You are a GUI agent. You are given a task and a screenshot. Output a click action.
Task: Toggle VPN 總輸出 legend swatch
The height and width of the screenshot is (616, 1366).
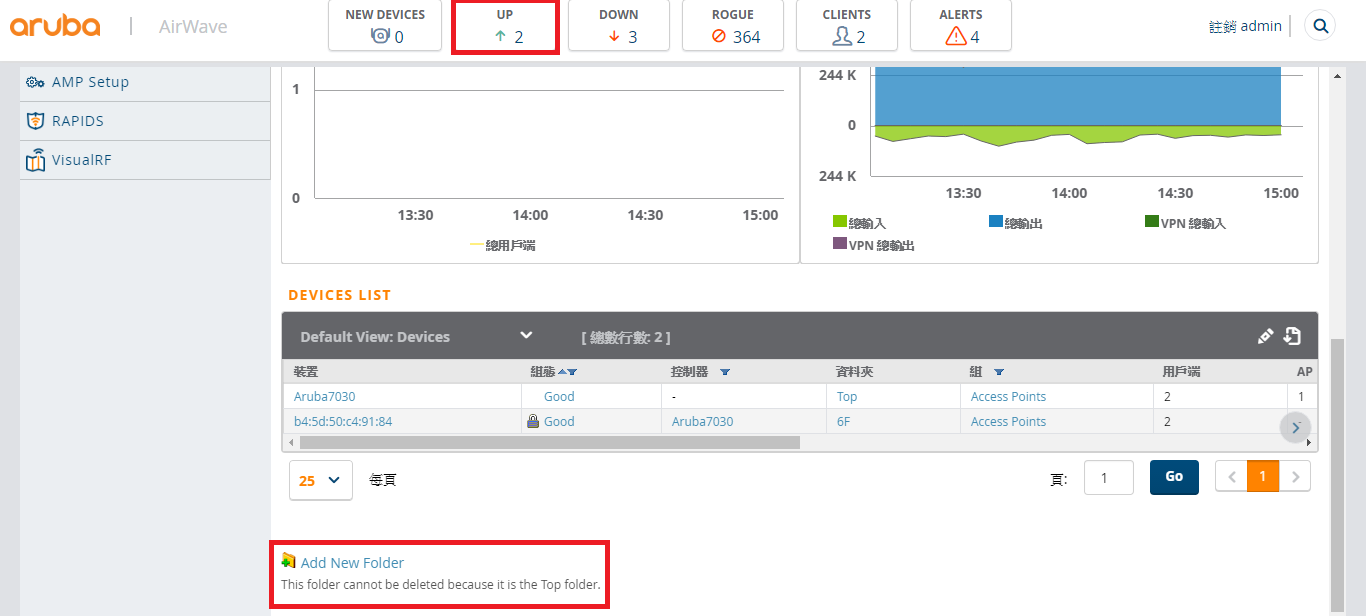[840, 243]
